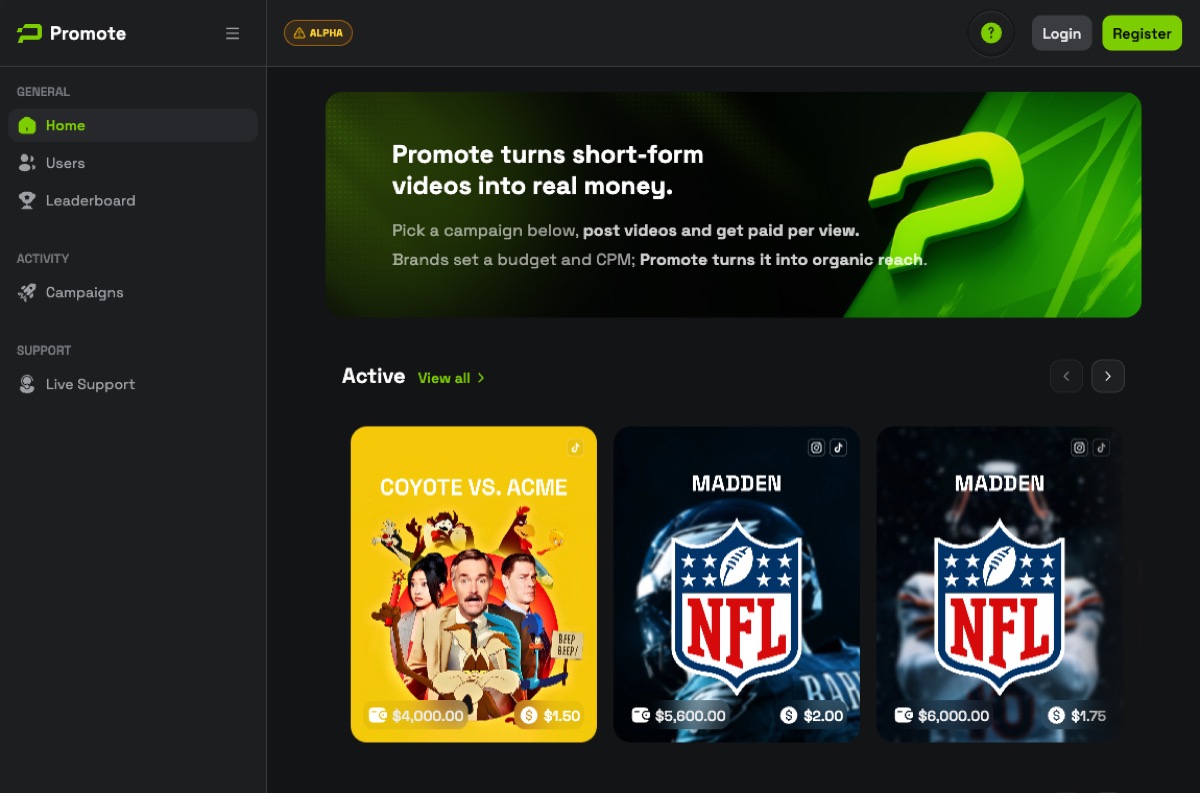
Task: Click the Promote brand name text
Action: tap(88, 33)
